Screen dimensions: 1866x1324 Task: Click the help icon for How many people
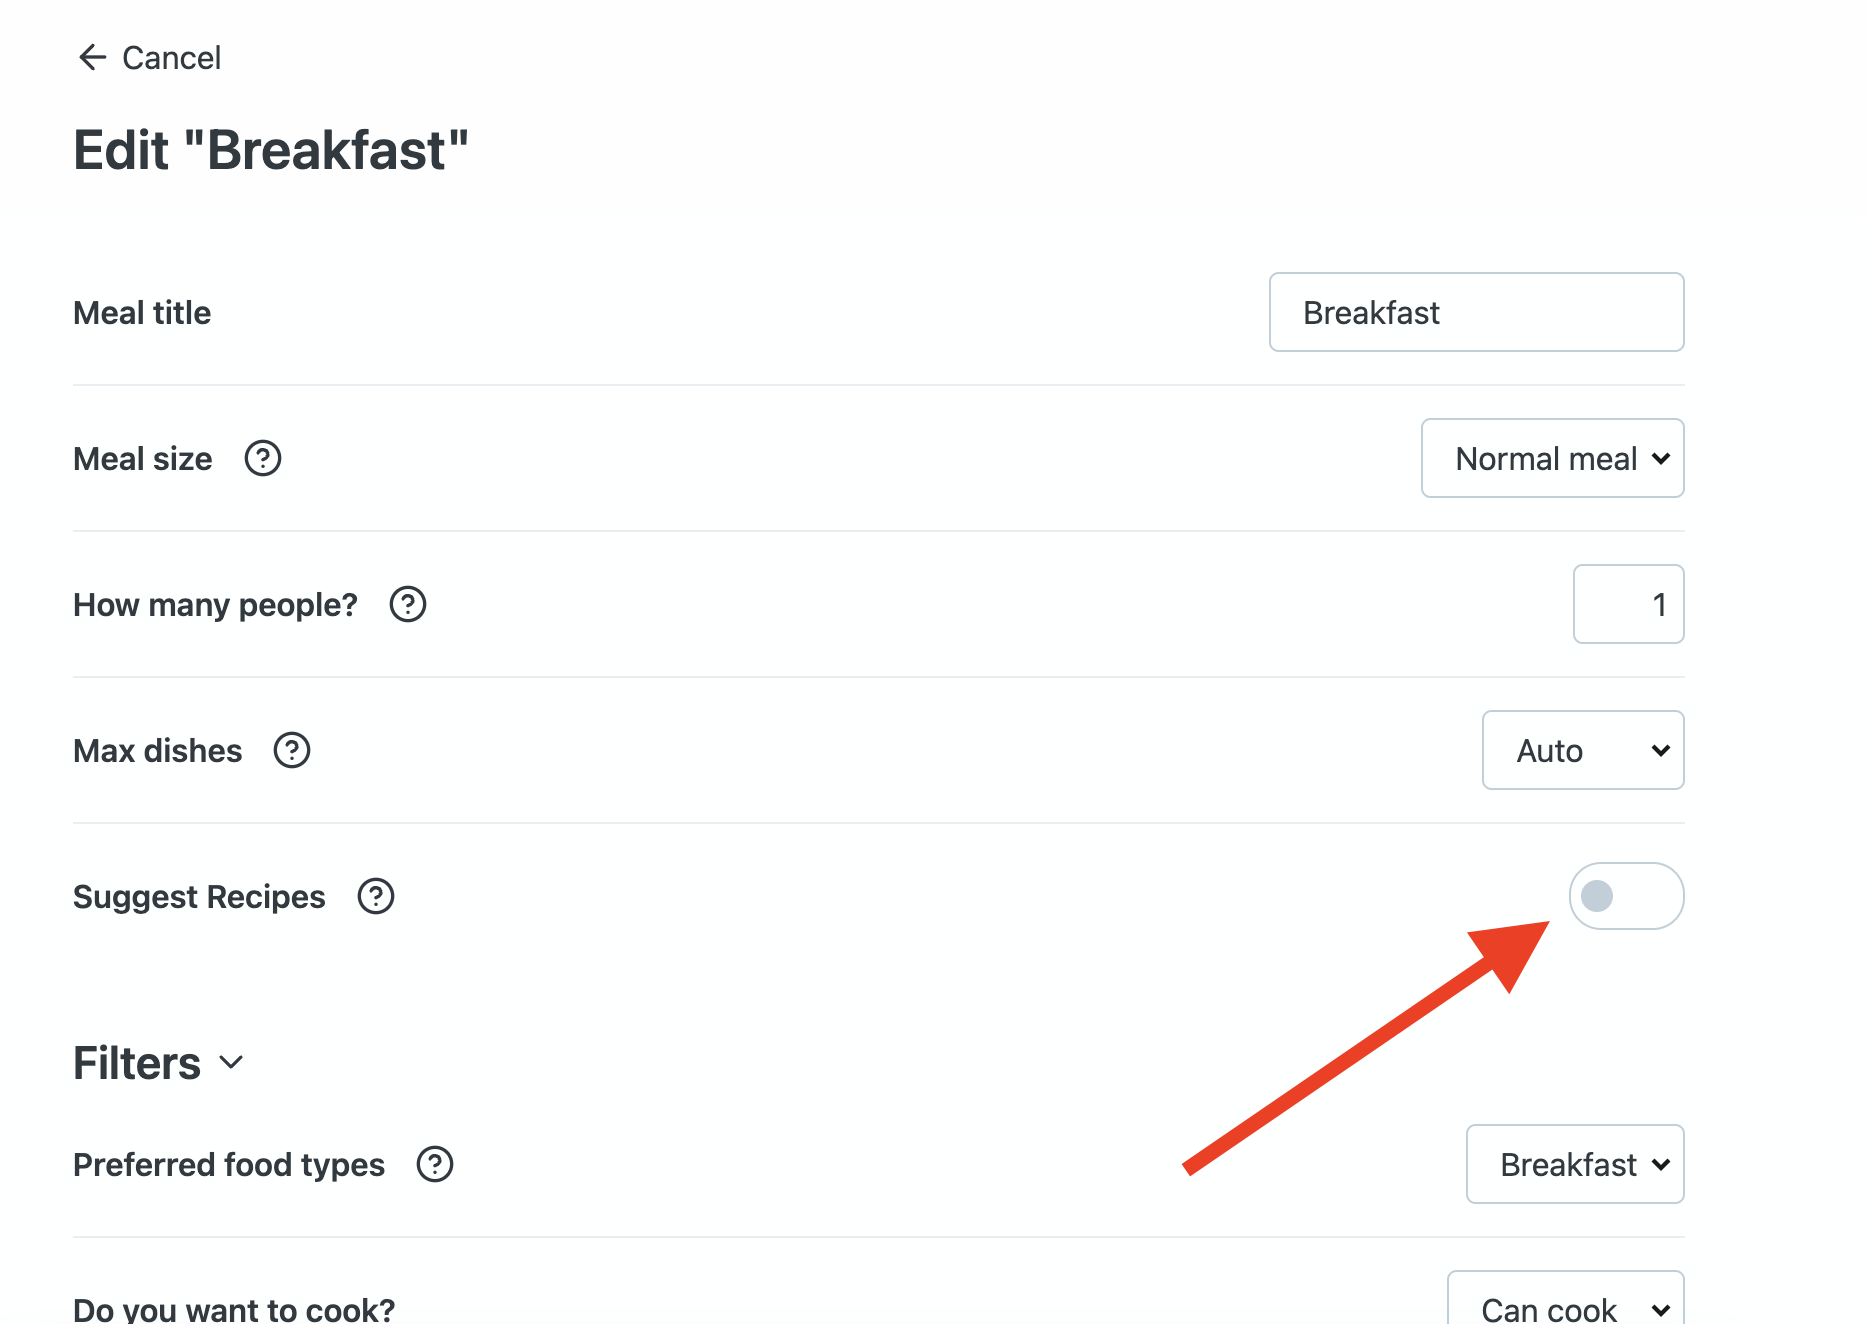408,605
